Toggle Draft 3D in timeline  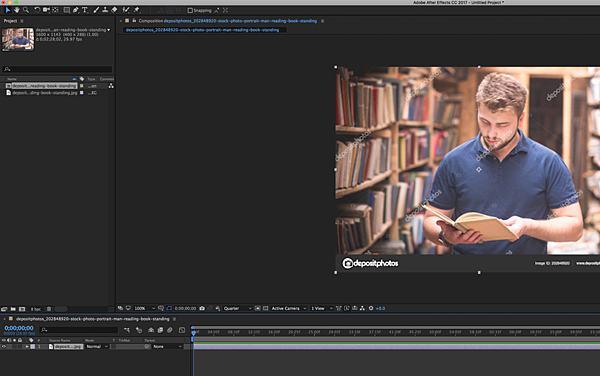(x=139, y=330)
